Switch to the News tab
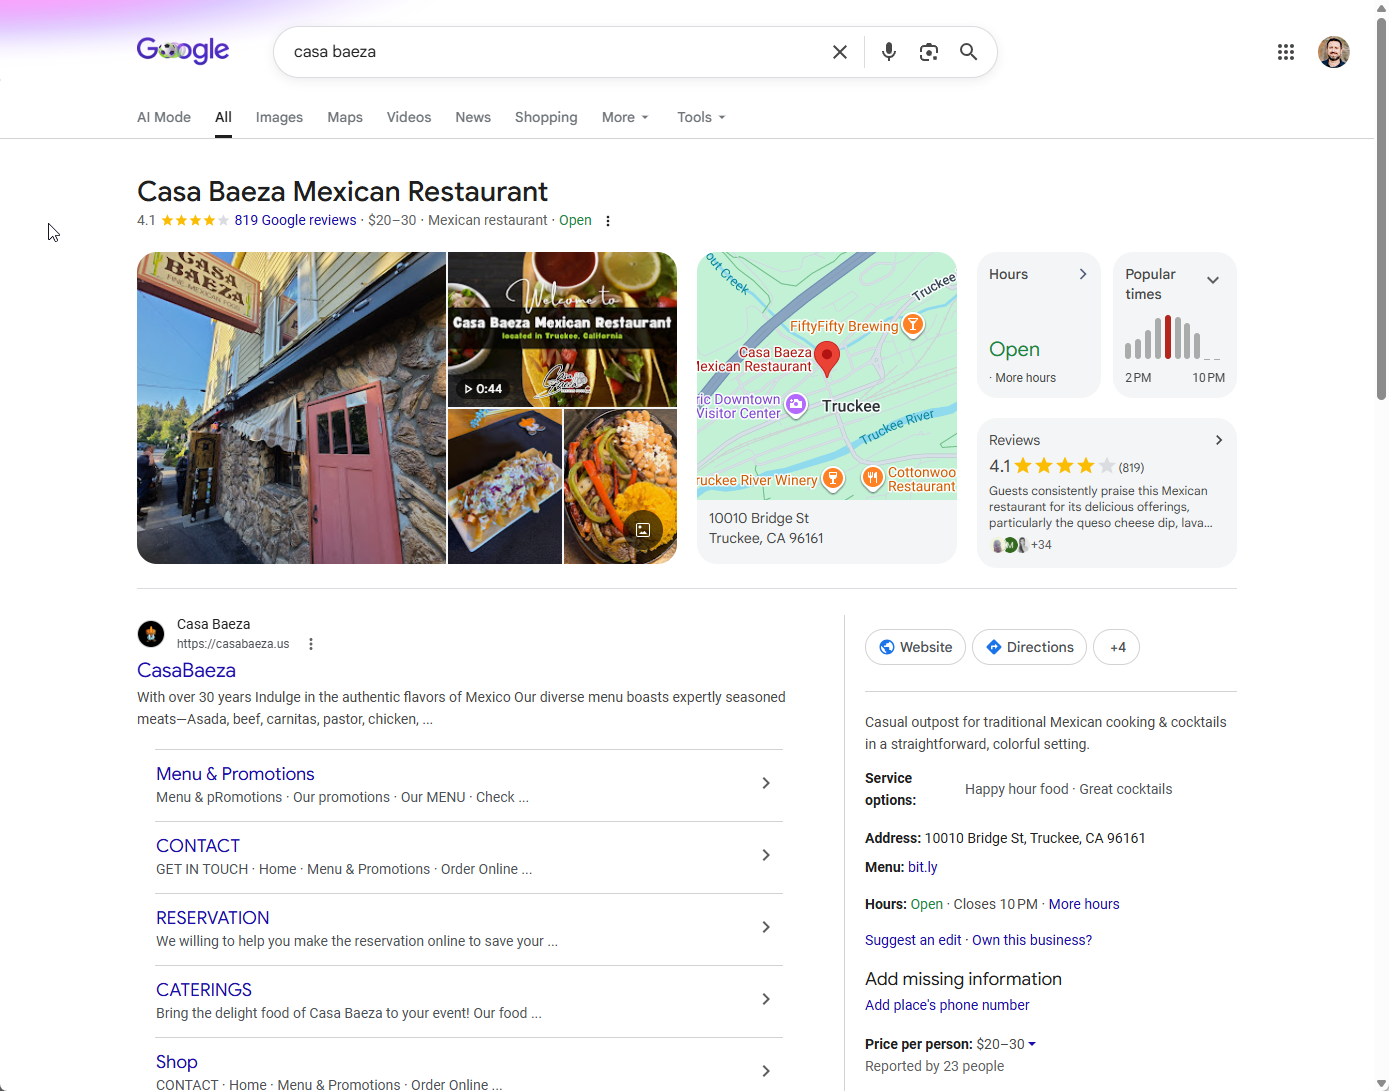This screenshot has width=1389, height=1091. pyautogui.click(x=473, y=117)
